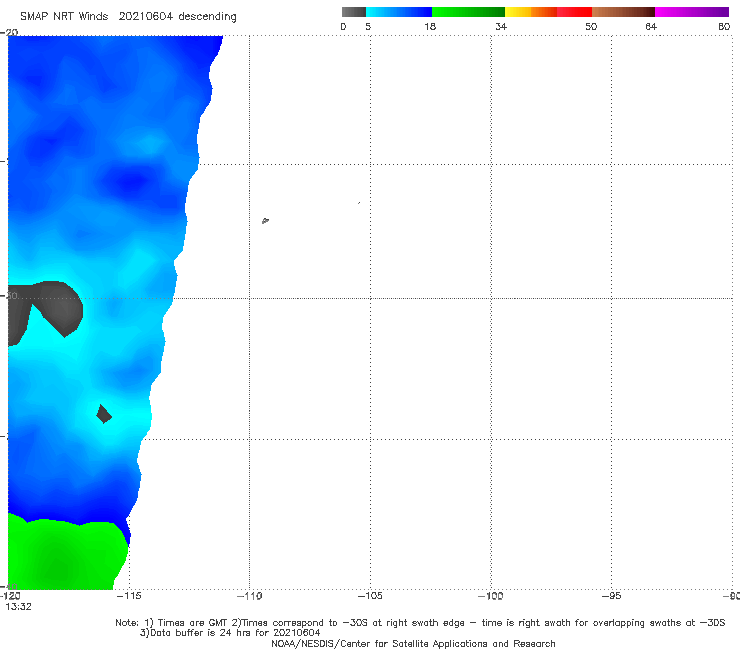This screenshot has height=650, width=740.
Task: Click the longitude label '-120'
Action: pos(10,596)
